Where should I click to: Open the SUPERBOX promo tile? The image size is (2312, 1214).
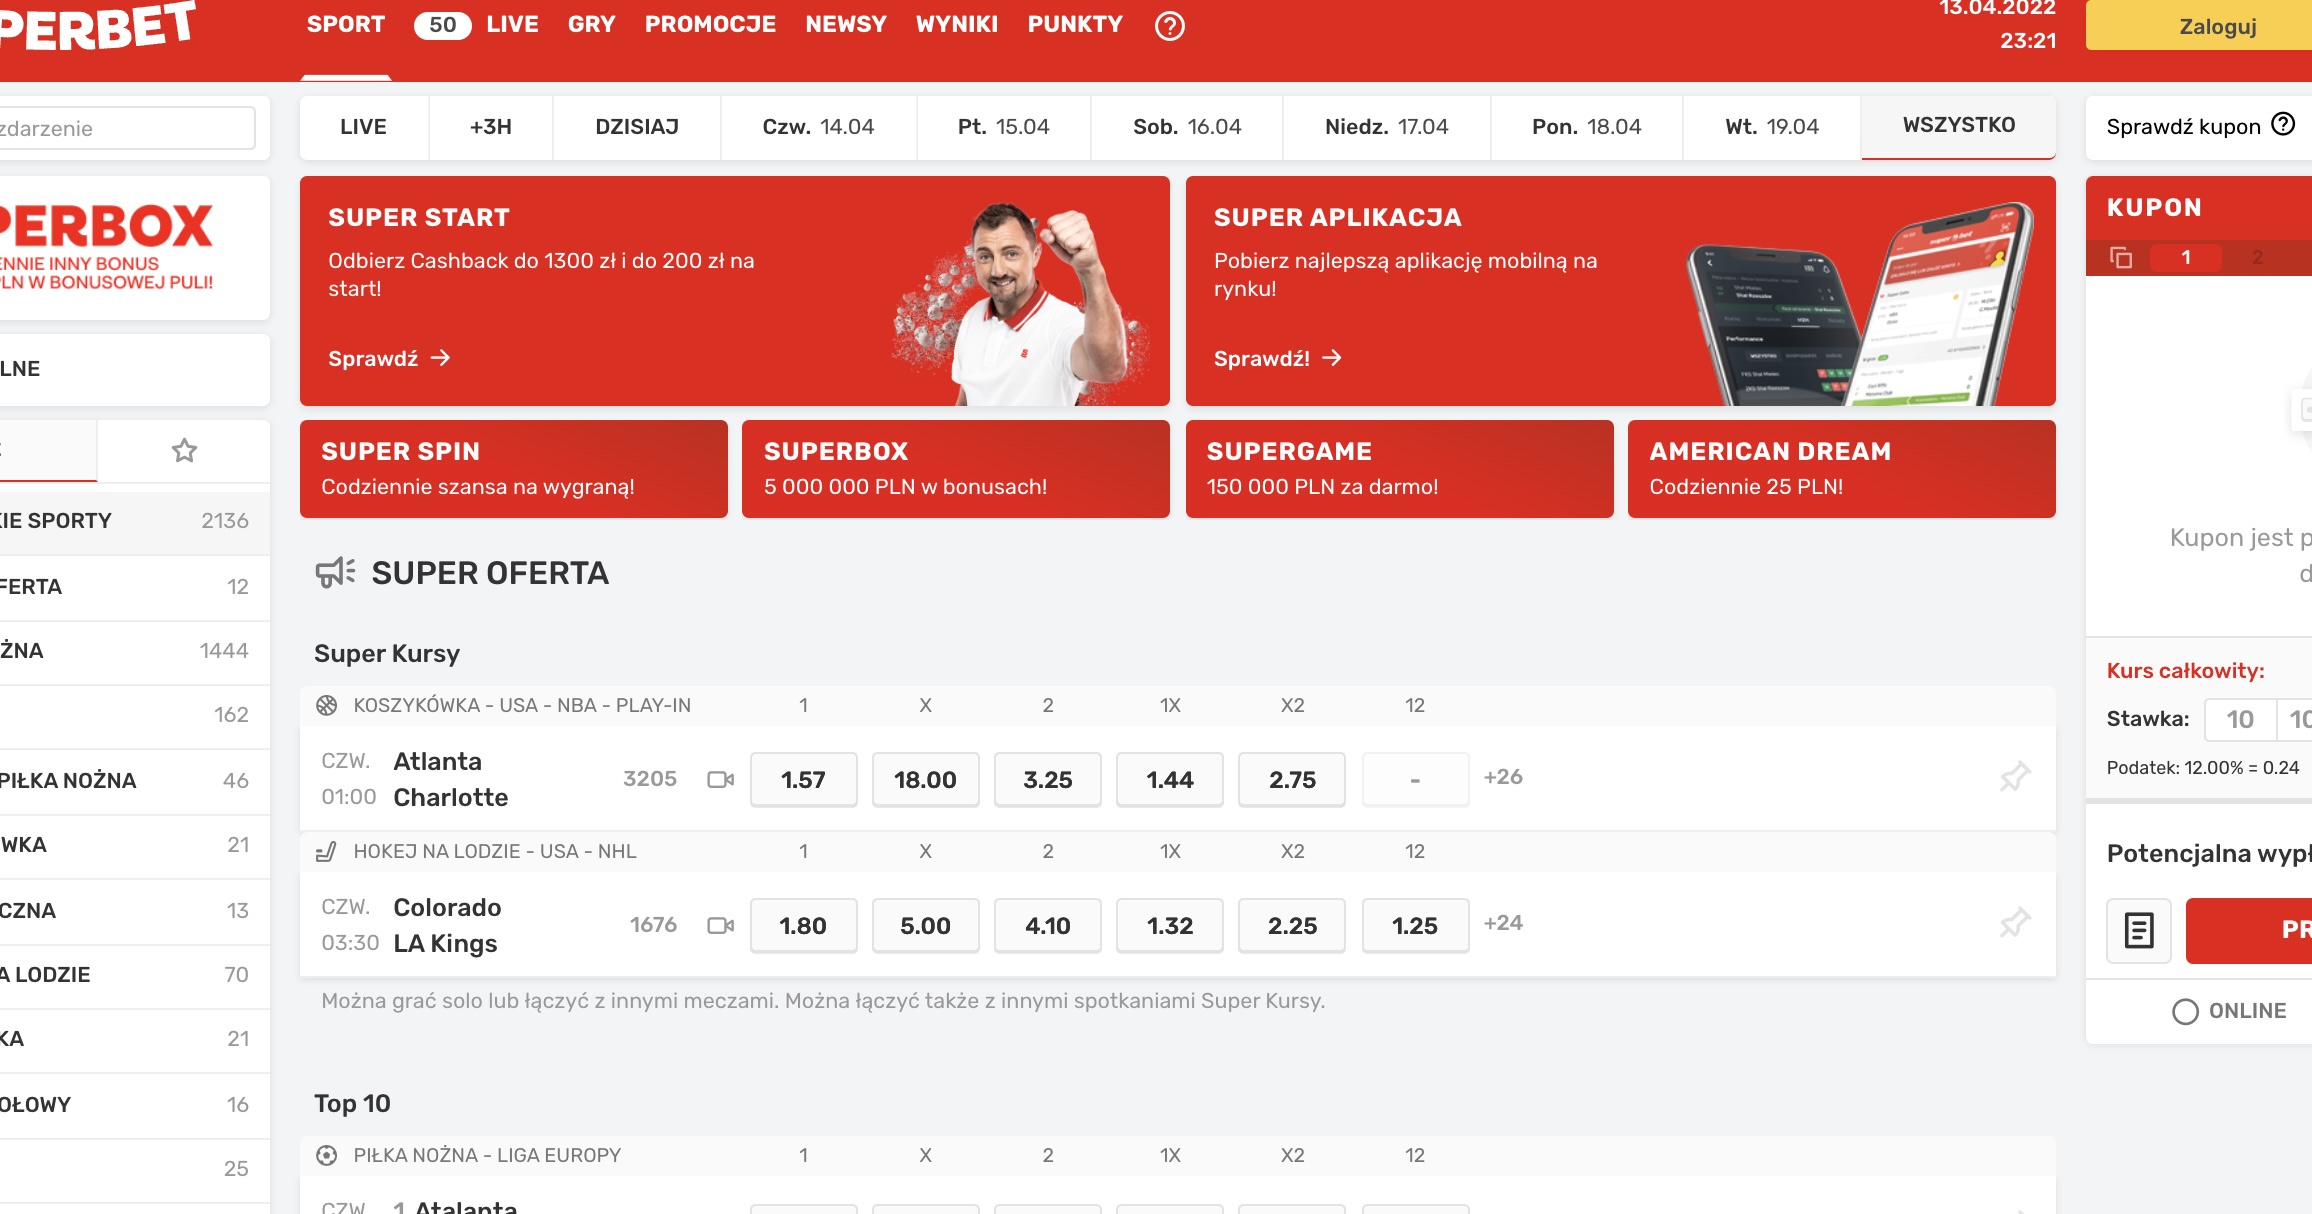pos(956,469)
